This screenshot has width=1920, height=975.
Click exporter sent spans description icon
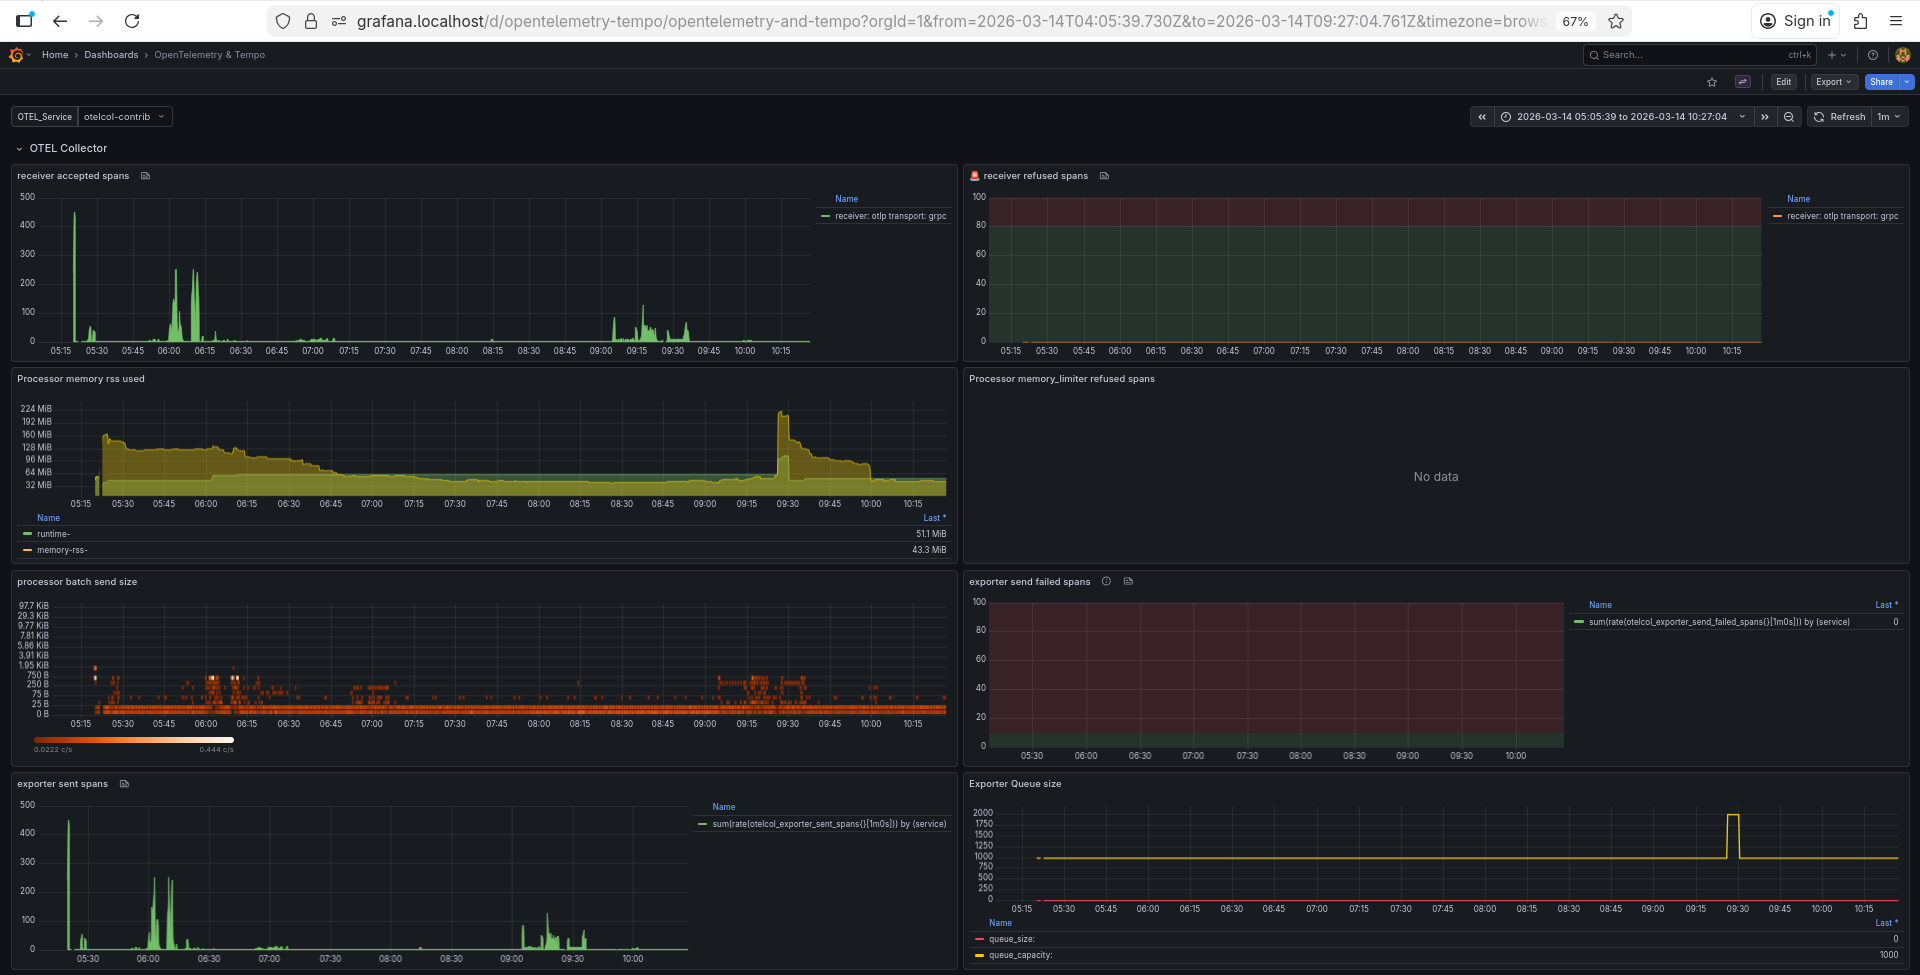click(x=124, y=784)
